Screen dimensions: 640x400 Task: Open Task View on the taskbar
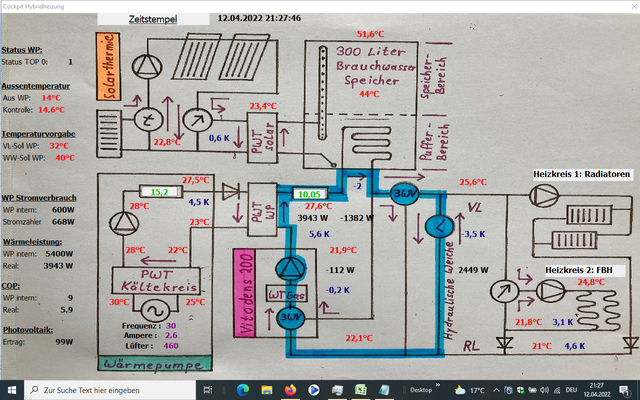click(208, 390)
